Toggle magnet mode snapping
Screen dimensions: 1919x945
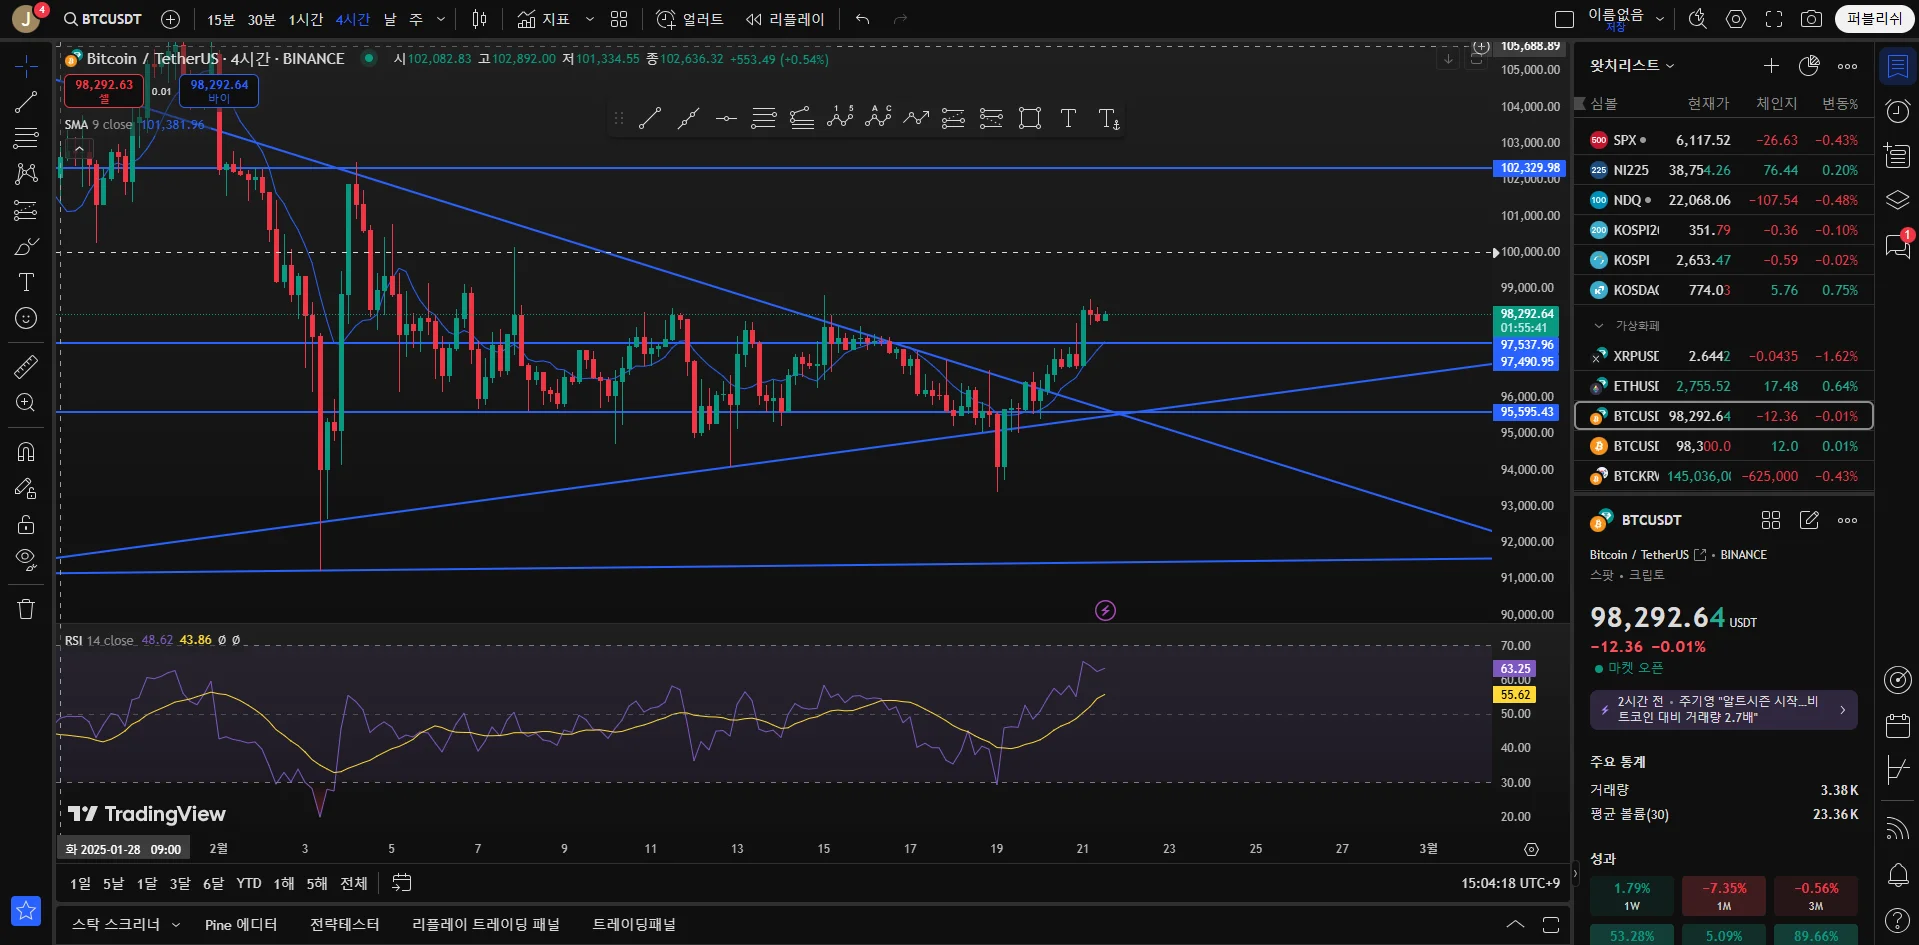pos(26,451)
